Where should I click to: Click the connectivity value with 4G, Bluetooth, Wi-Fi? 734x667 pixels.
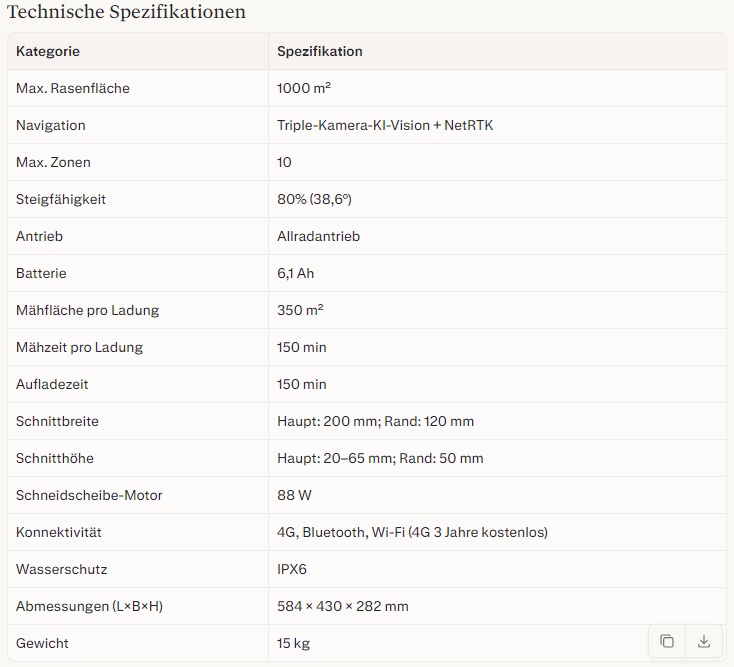[x=412, y=532]
